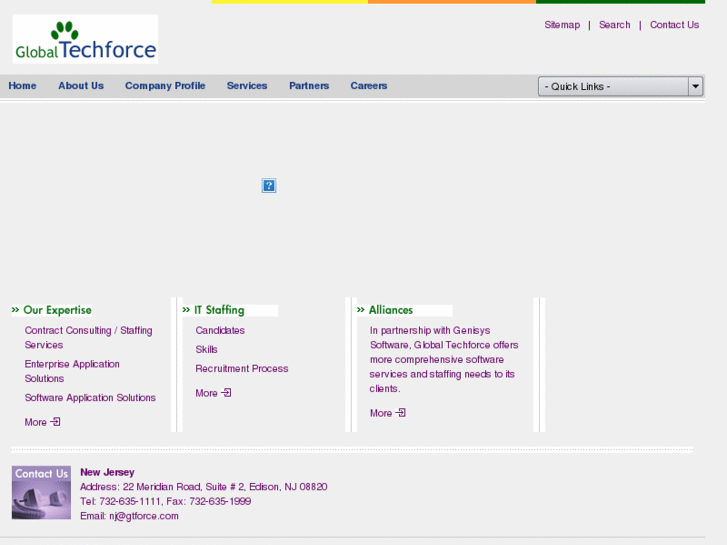Click the Genisys Software partnership paragraph
Screen dimensions: 727x545
[x=444, y=359]
